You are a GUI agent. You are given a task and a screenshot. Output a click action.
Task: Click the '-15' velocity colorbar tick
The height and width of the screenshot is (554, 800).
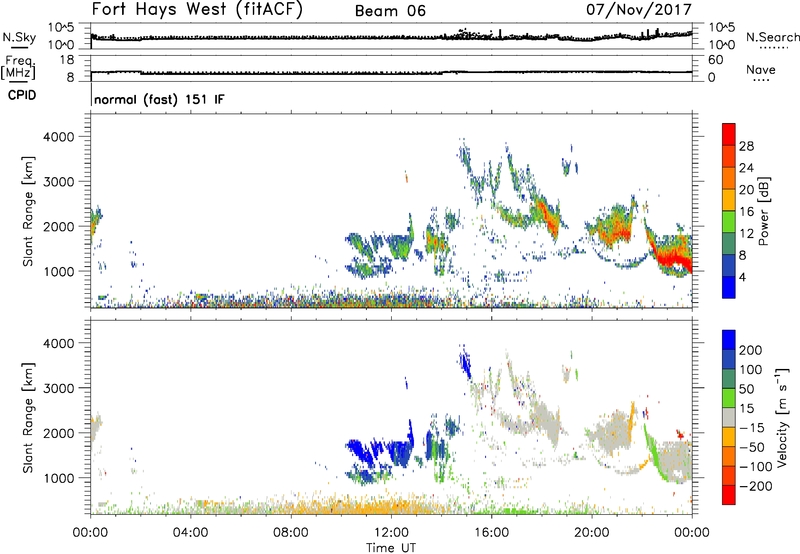coord(752,428)
